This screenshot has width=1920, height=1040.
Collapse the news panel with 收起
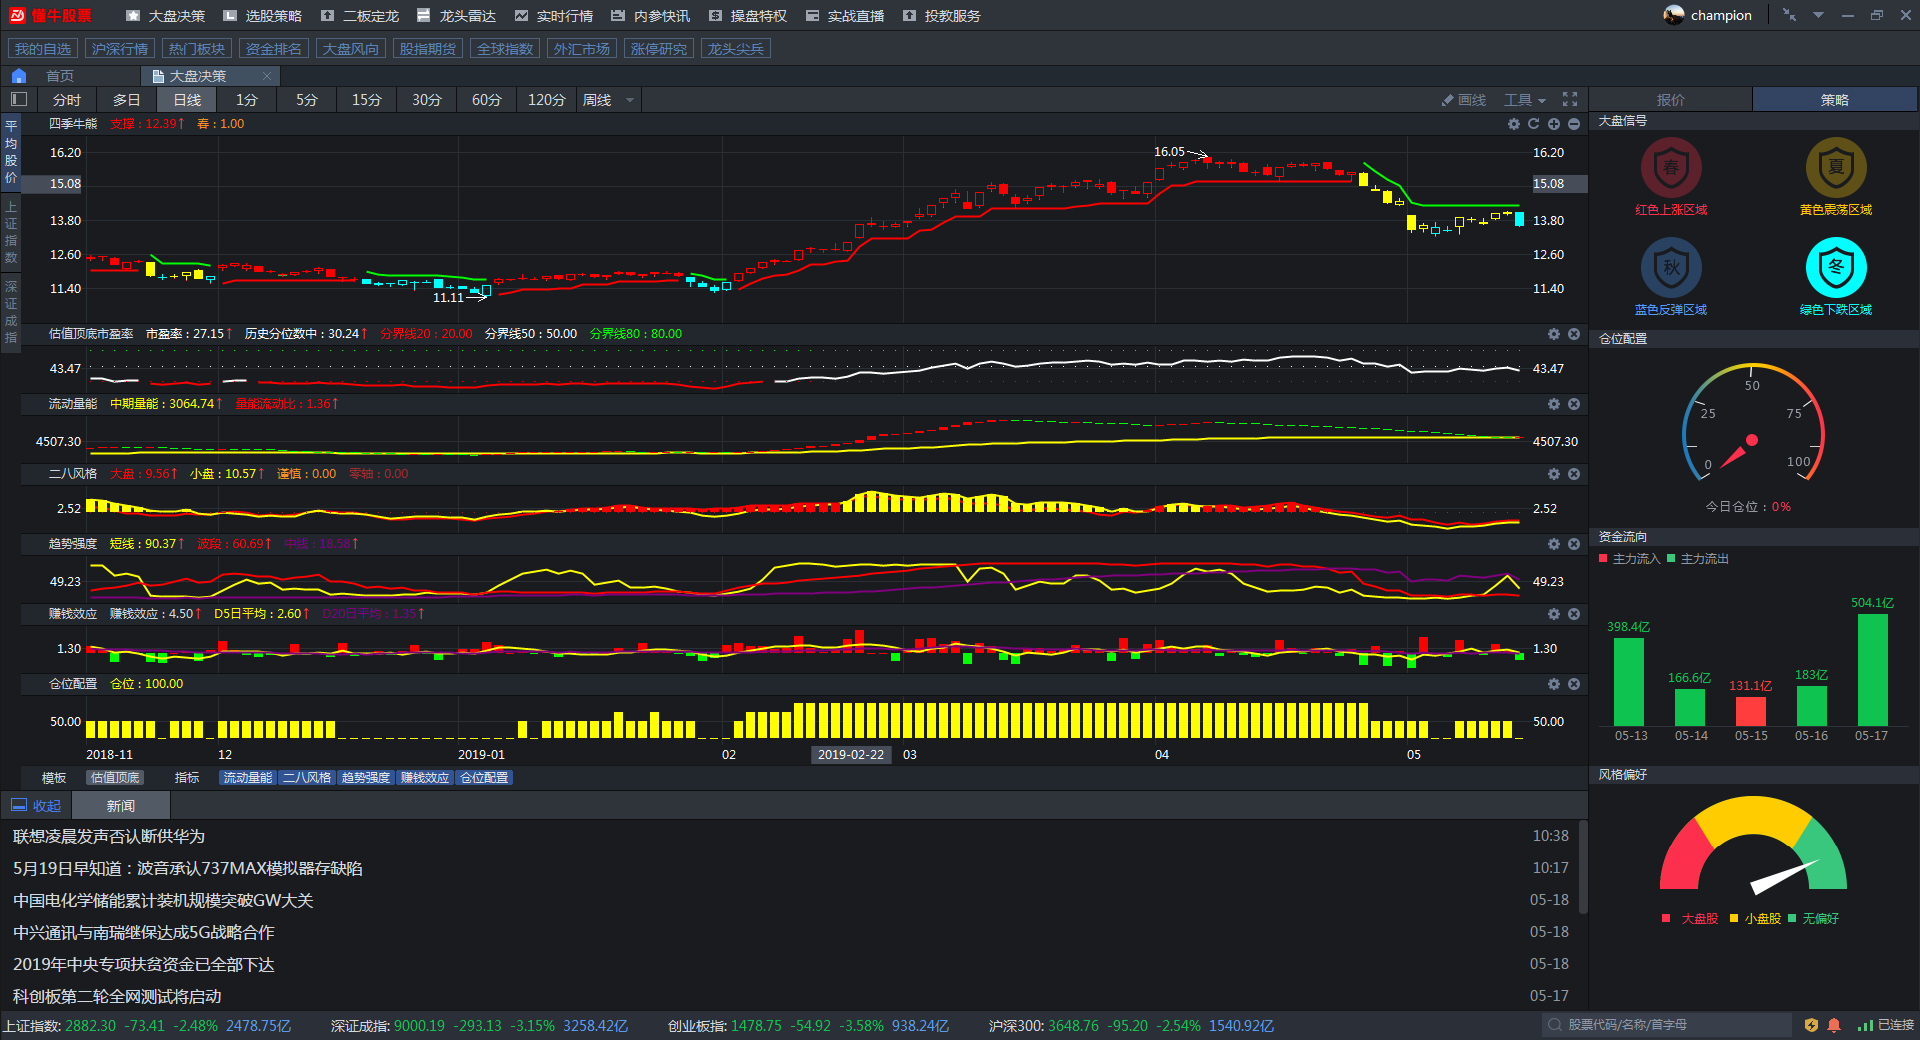click(x=36, y=806)
